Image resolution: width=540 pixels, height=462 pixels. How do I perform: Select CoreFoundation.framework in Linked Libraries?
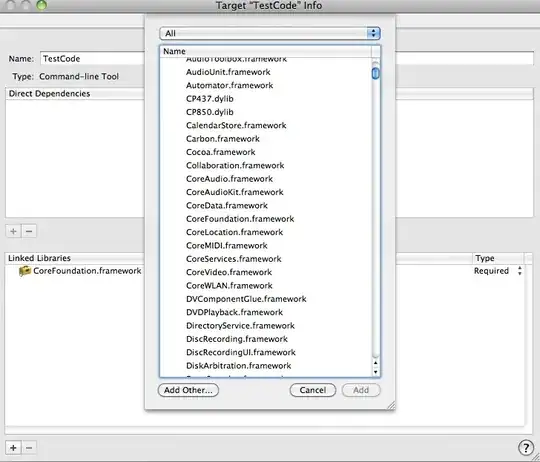point(87,271)
